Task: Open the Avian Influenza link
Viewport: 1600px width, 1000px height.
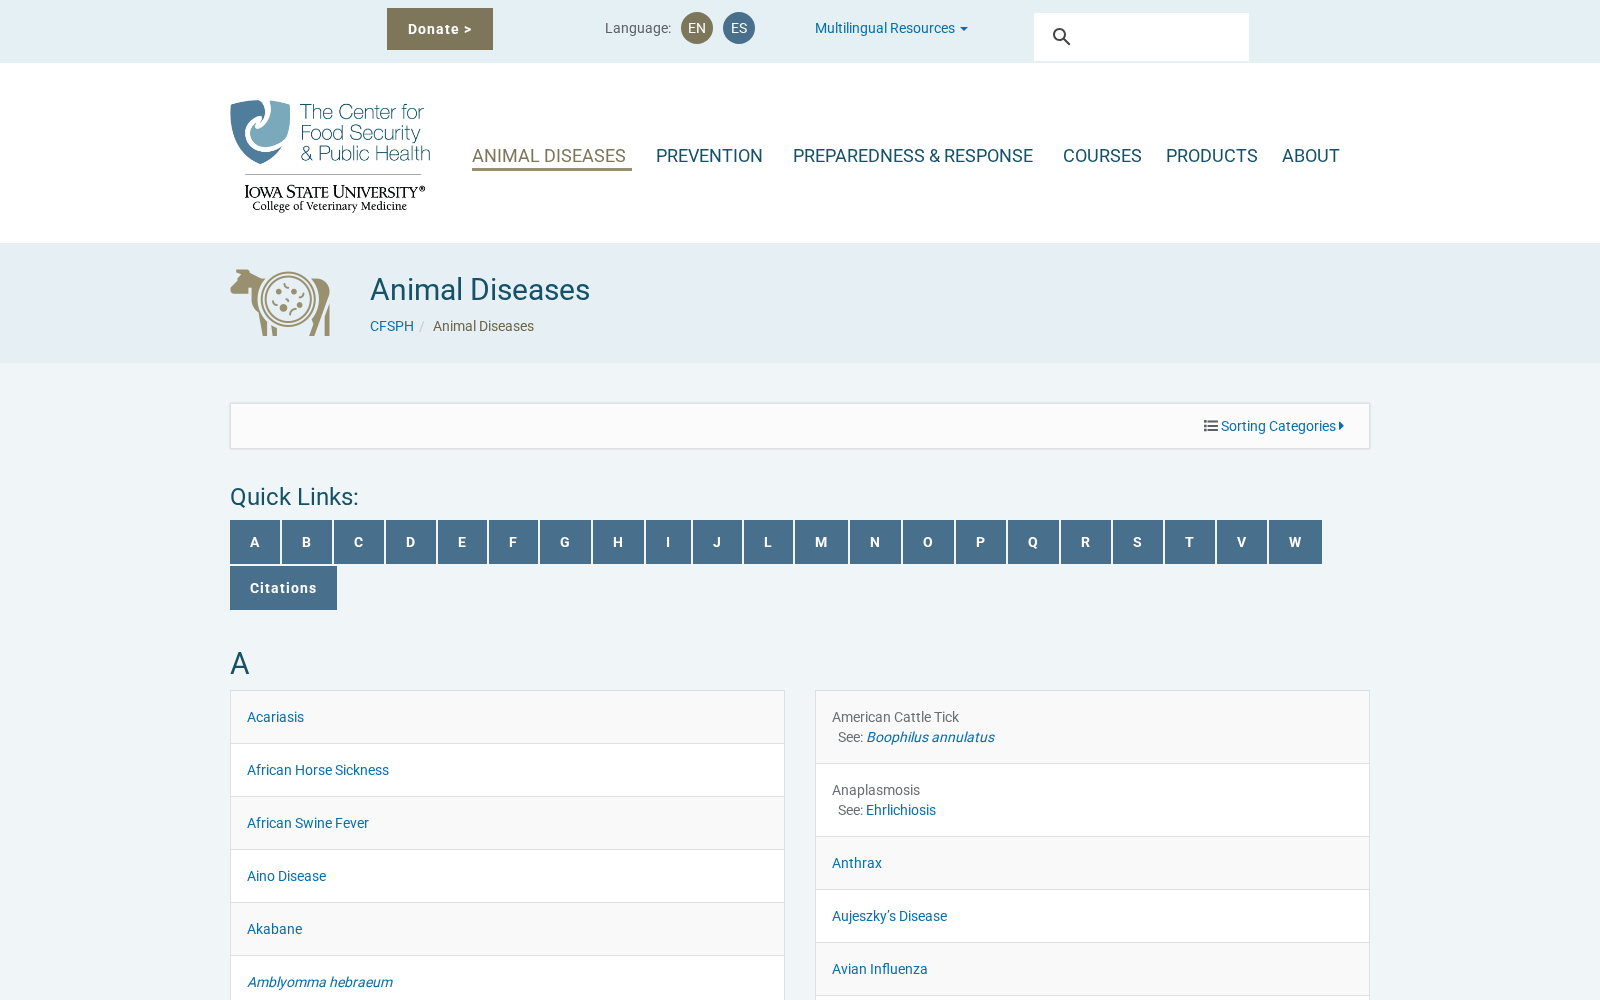Action: (880, 969)
